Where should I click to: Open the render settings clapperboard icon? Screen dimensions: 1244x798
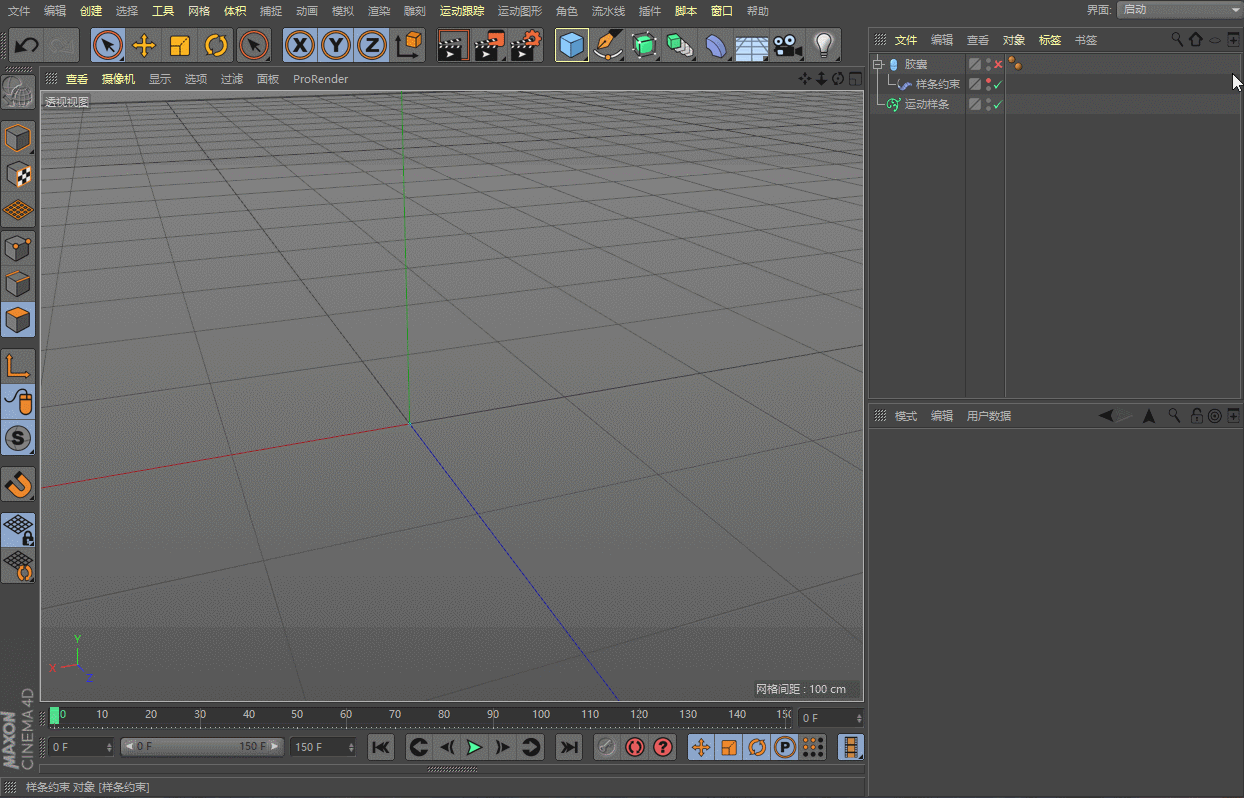(526, 45)
